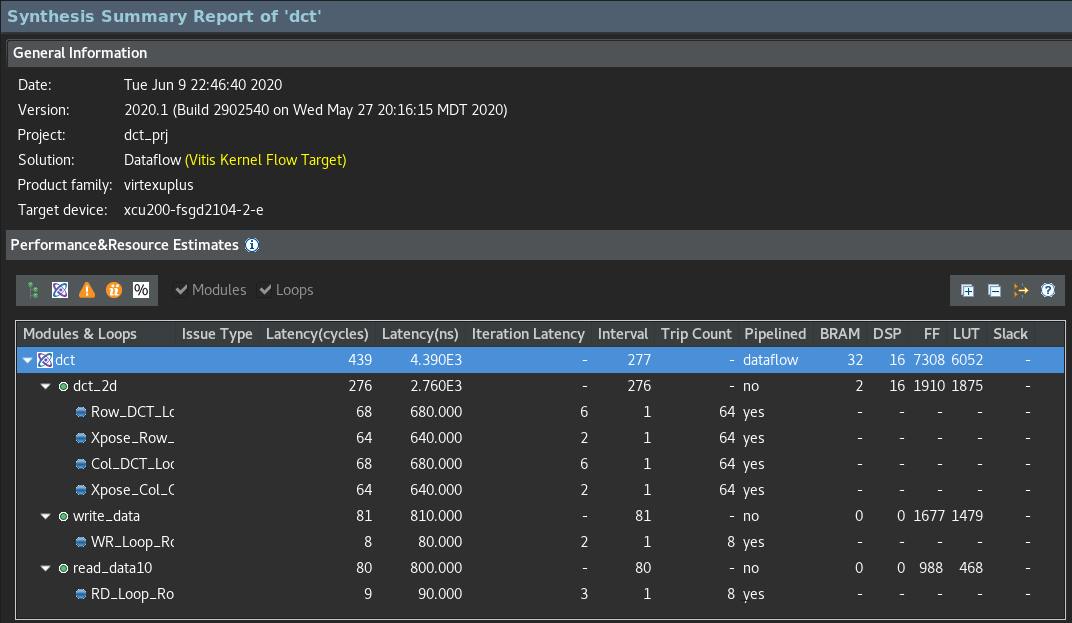Click the Pipelined column header
This screenshot has height=623, width=1072.
pyautogui.click(x=774, y=334)
